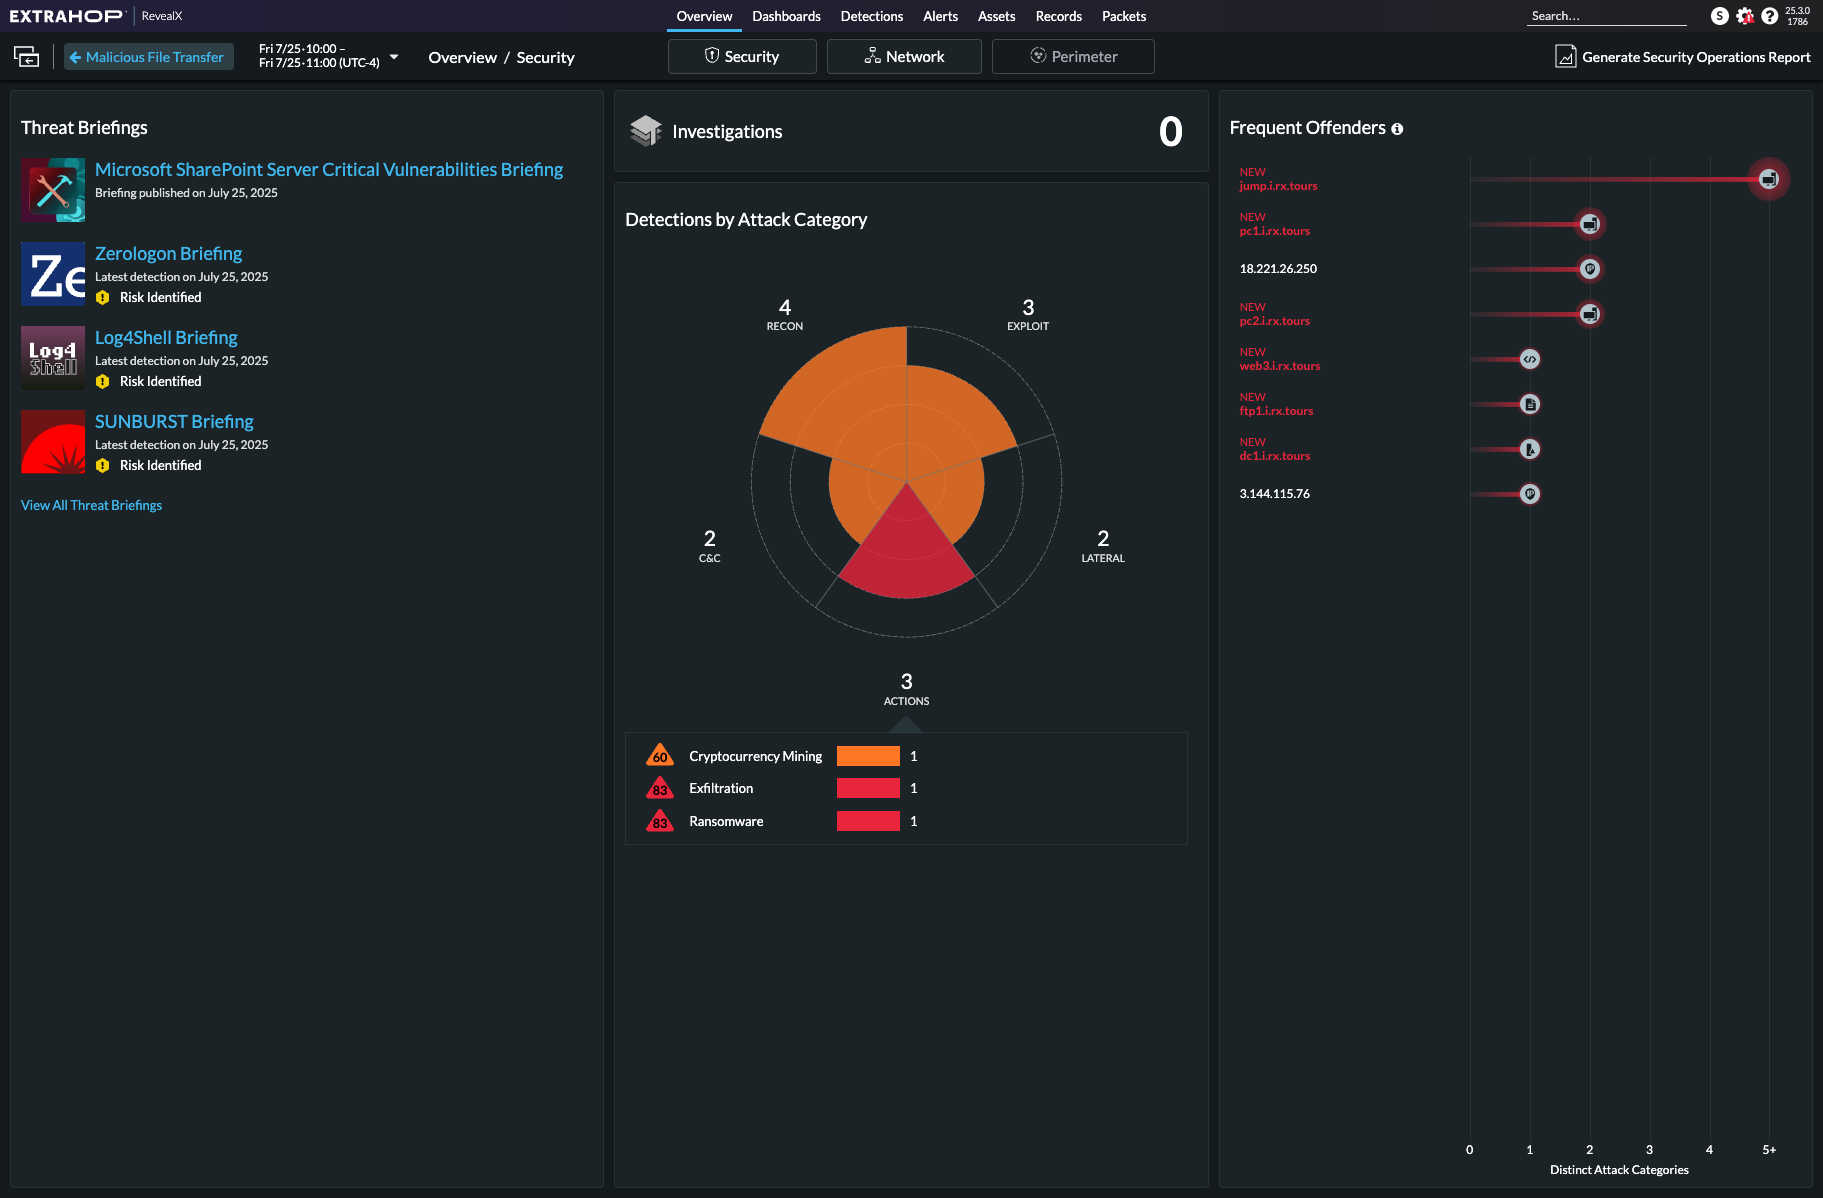
Task: Open the Log4Shell Briefing link
Action: click(166, 338)
